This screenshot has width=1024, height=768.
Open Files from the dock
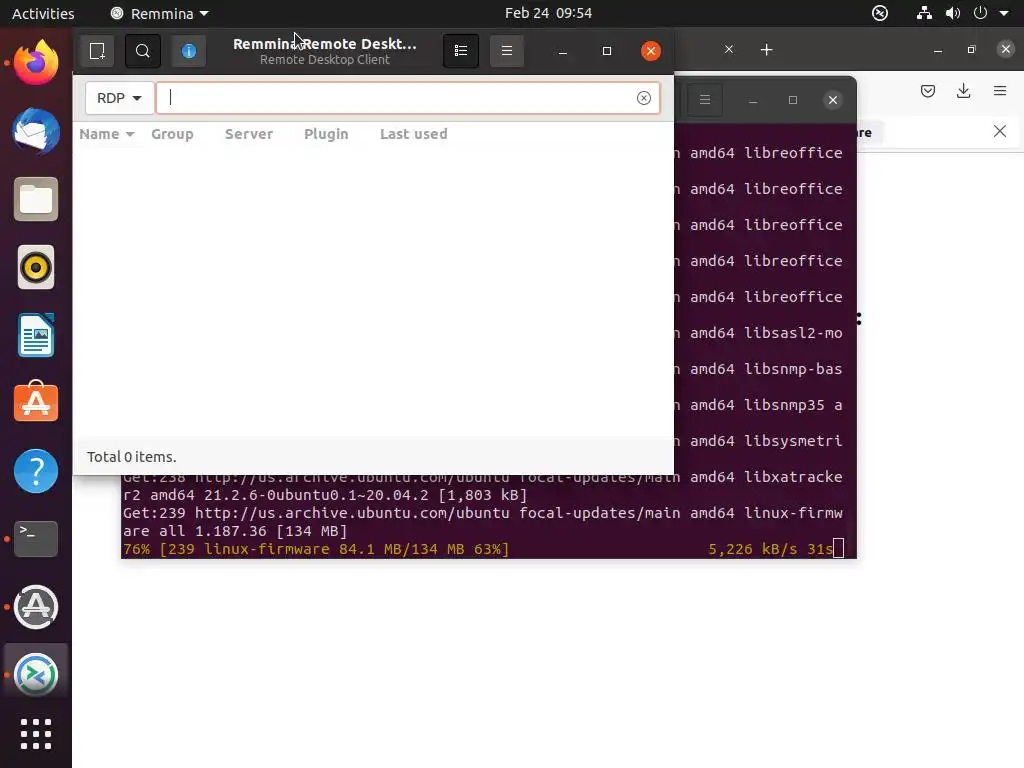36,199
